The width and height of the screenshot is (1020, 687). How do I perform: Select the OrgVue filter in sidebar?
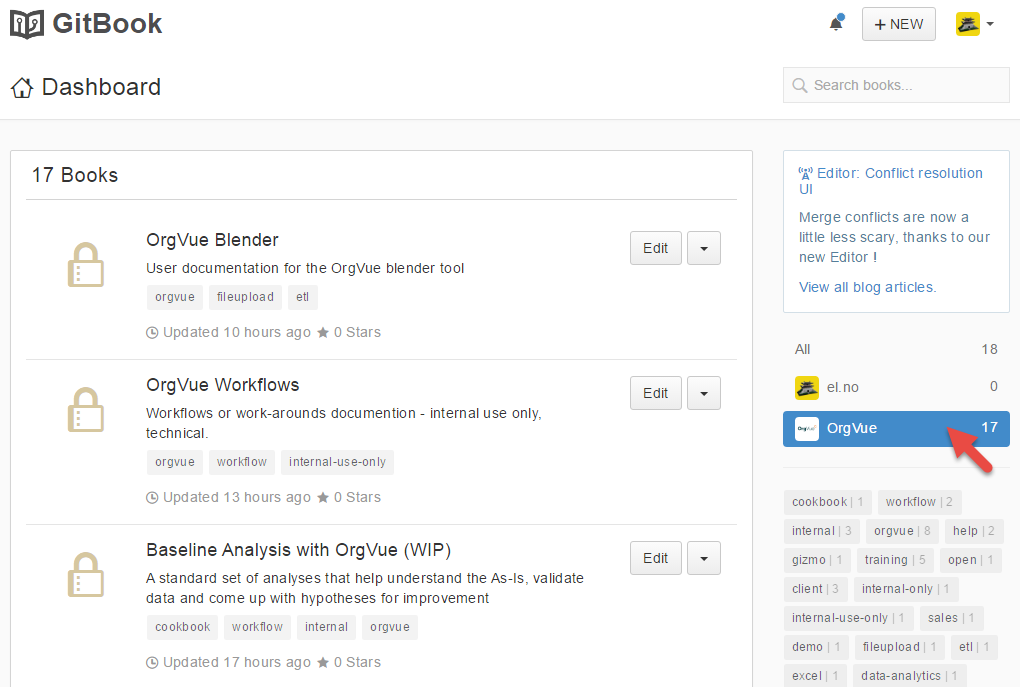852,428
